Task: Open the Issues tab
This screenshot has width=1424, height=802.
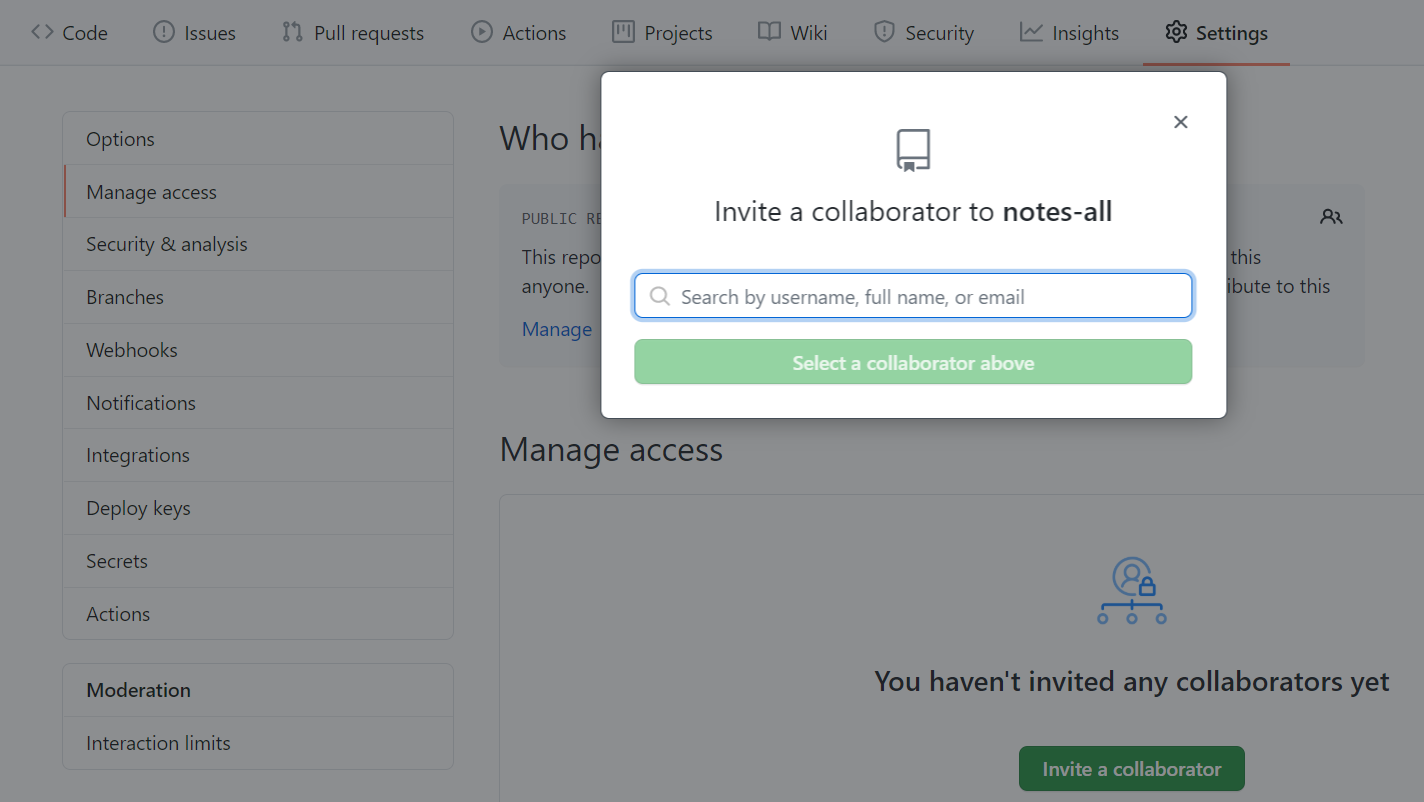Action: click(x=194, y=33)
